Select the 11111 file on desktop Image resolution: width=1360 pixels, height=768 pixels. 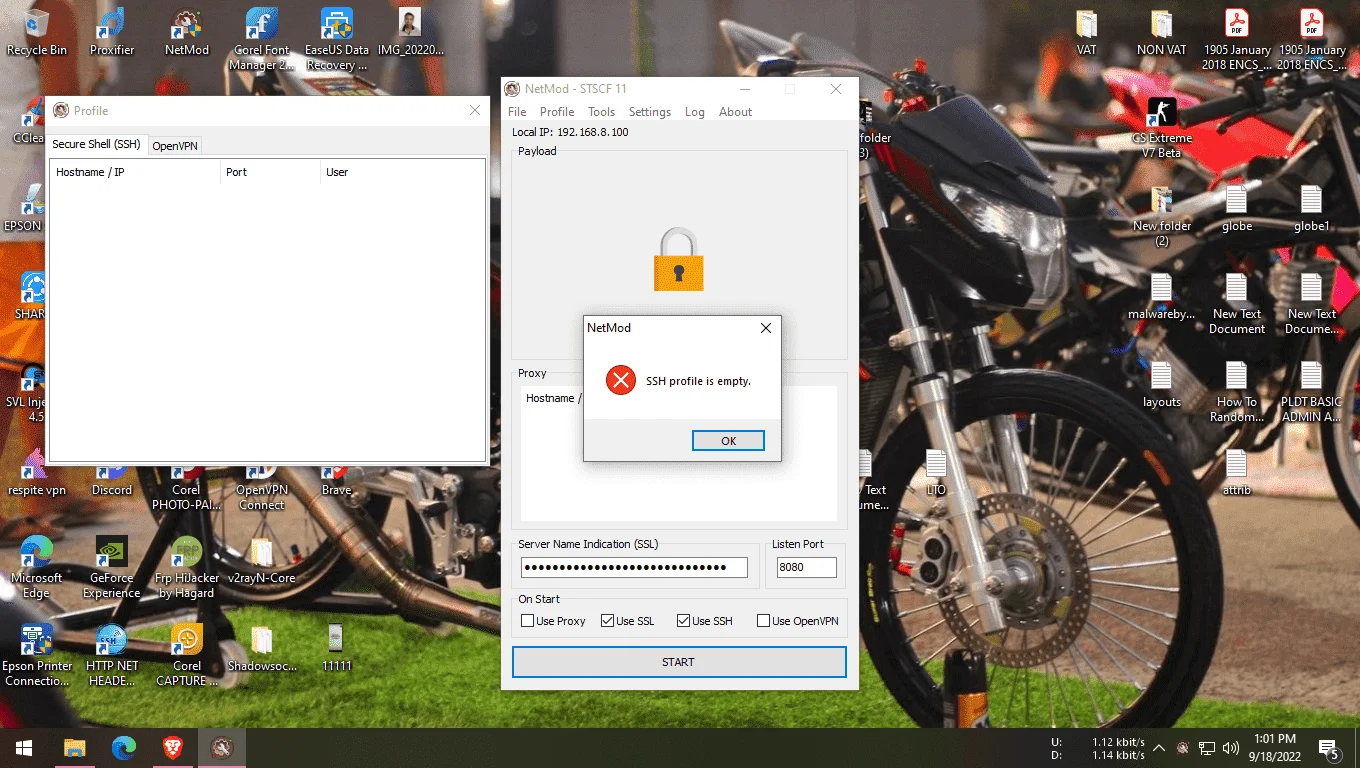point(337,647)
